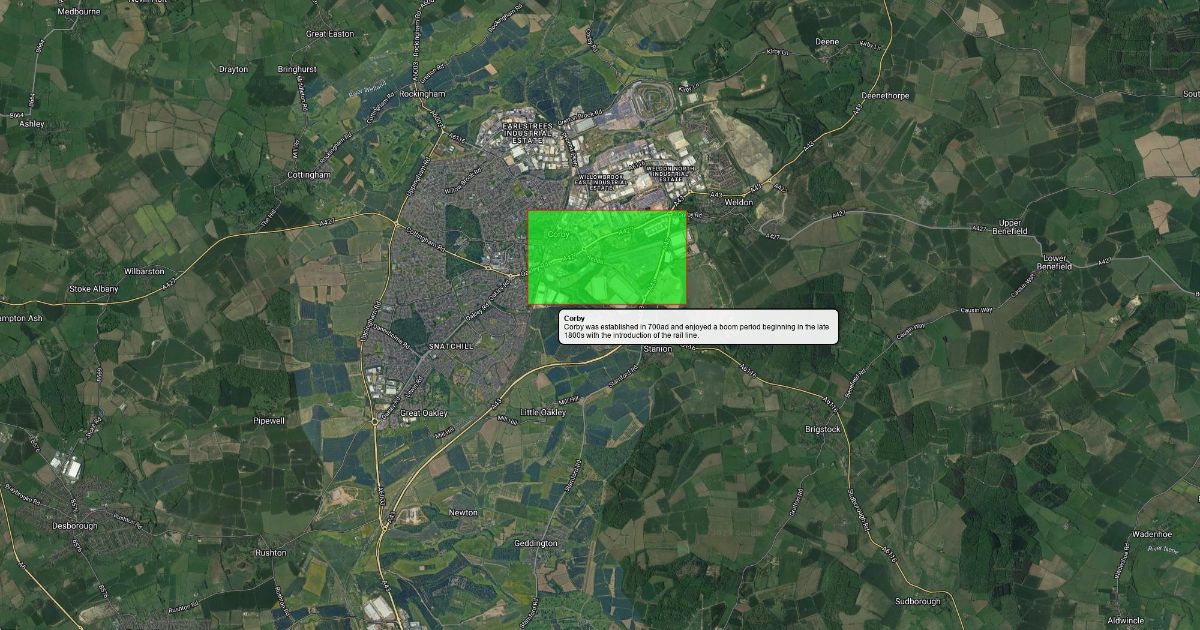1200x630 pixels.
Task: Click the Great Easton label
Action: coord(330,34)
